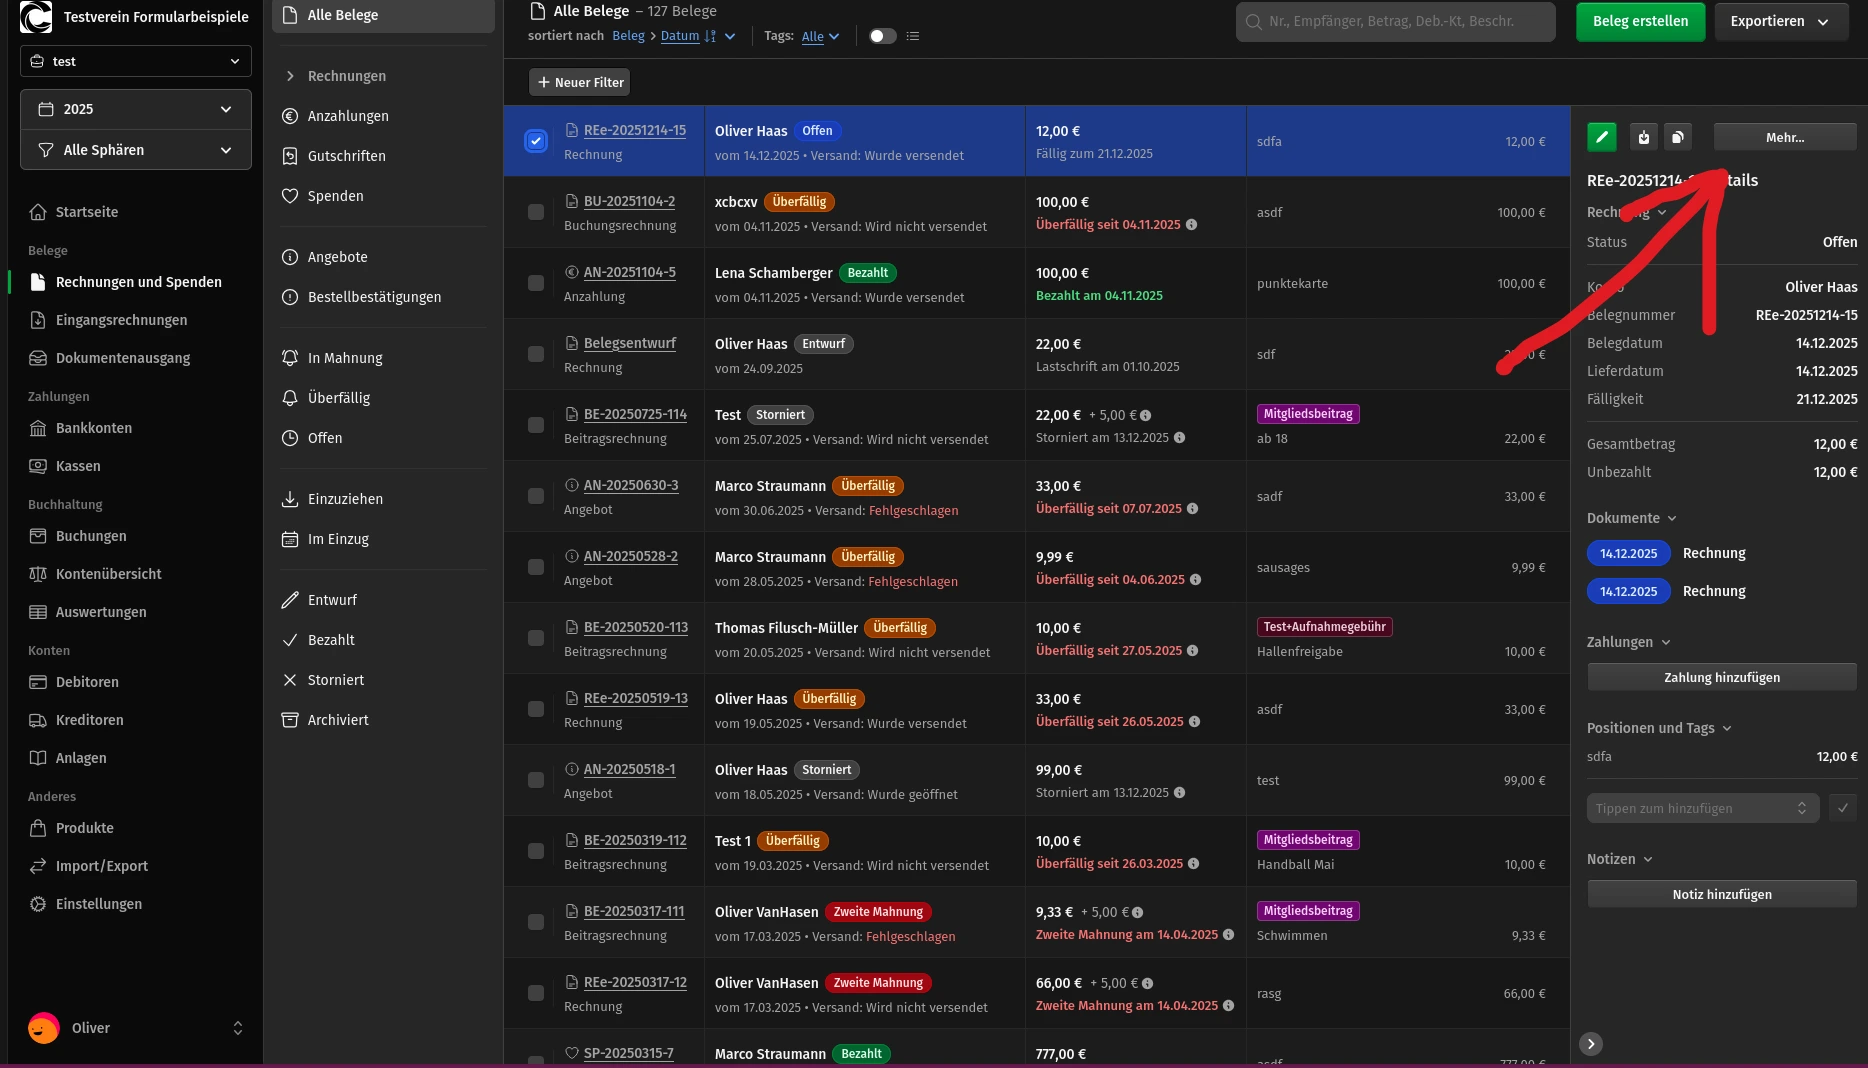Toggle the list view switch beside Tags
The width and height of the screenshot is (1868, 1068).
click(882, 36)
